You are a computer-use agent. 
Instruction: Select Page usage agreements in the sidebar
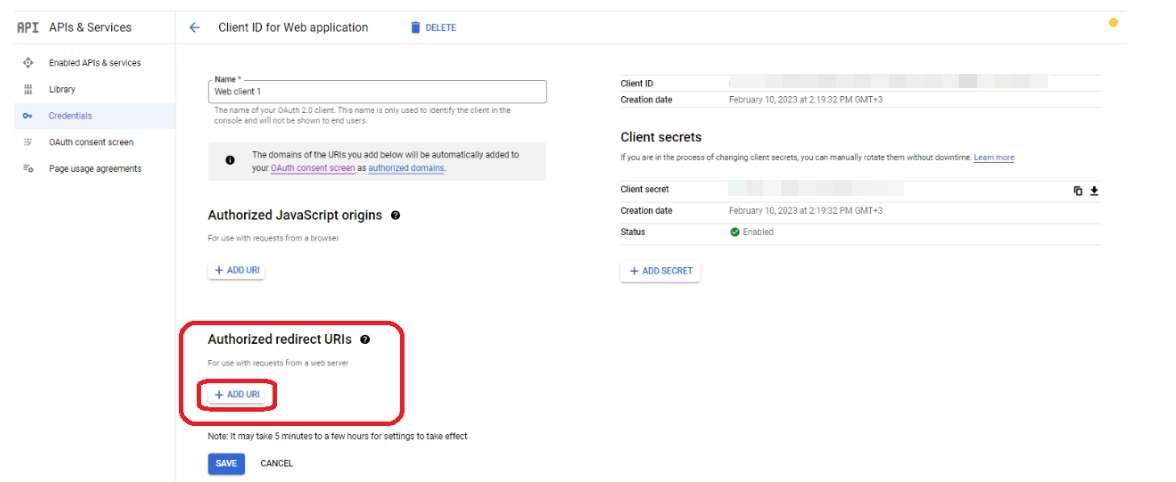(95, 169)
